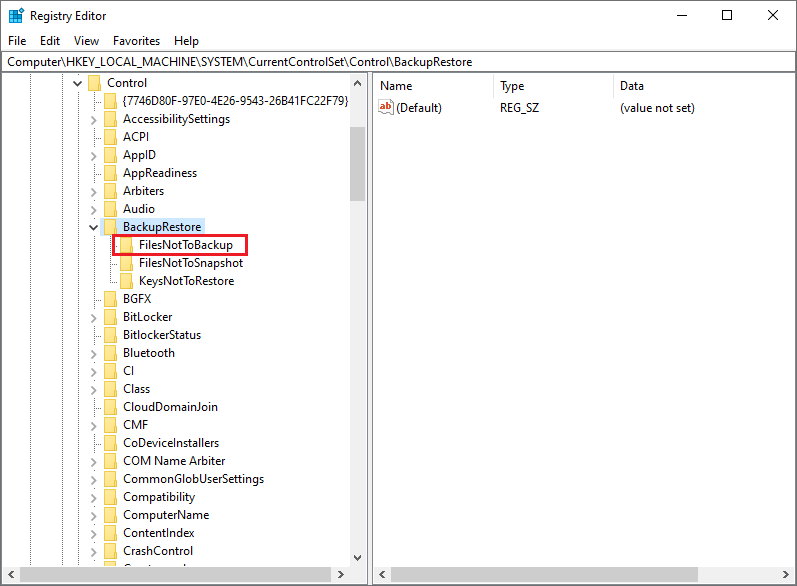Expand the COM Name Arbiter key
The width and height of the screenshot is (797, 586).
94,462
